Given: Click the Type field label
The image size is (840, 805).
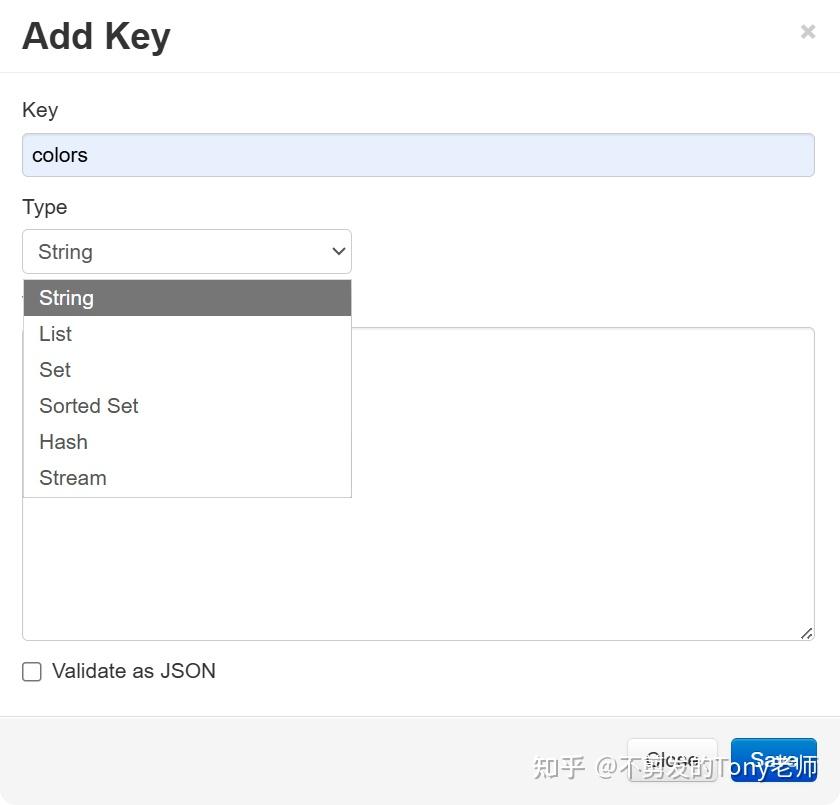Looking at the screenshot, I should 44,207.
